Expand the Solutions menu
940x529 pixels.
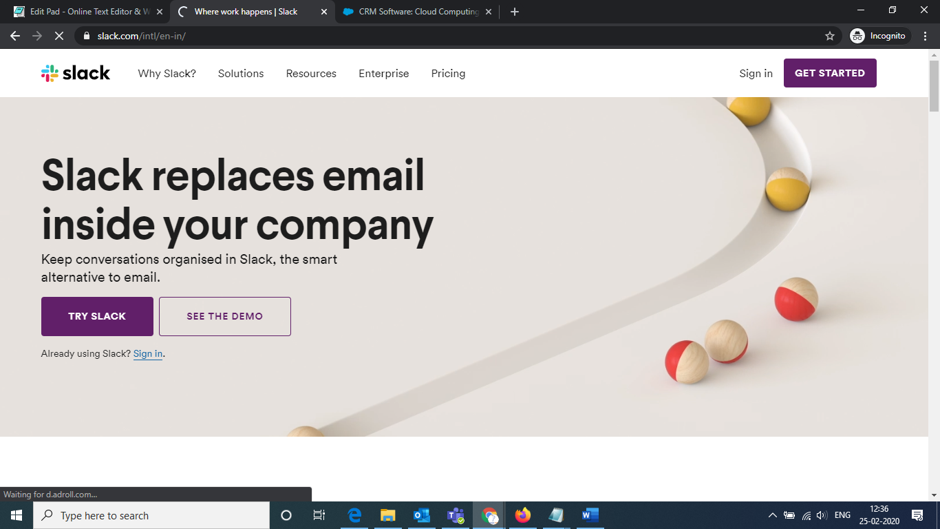pos(240,73)
